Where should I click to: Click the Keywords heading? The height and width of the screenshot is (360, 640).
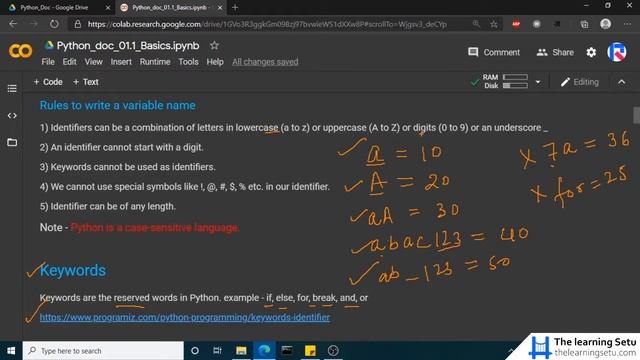pos(73,270)
